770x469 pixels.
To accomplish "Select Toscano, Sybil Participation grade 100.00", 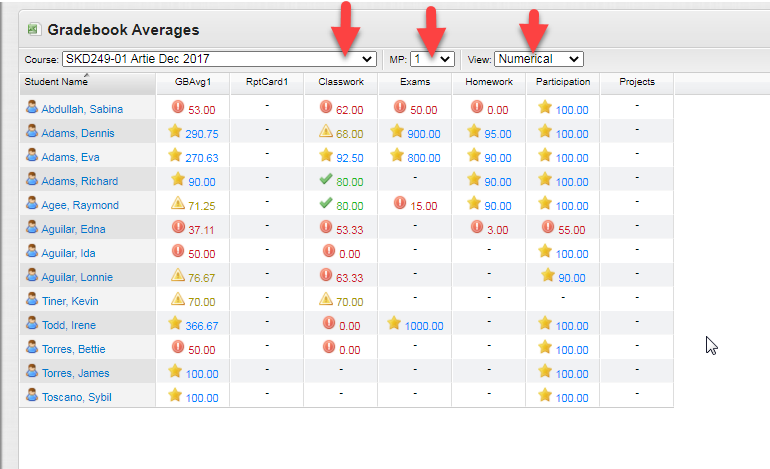I will tap(572, 398).
